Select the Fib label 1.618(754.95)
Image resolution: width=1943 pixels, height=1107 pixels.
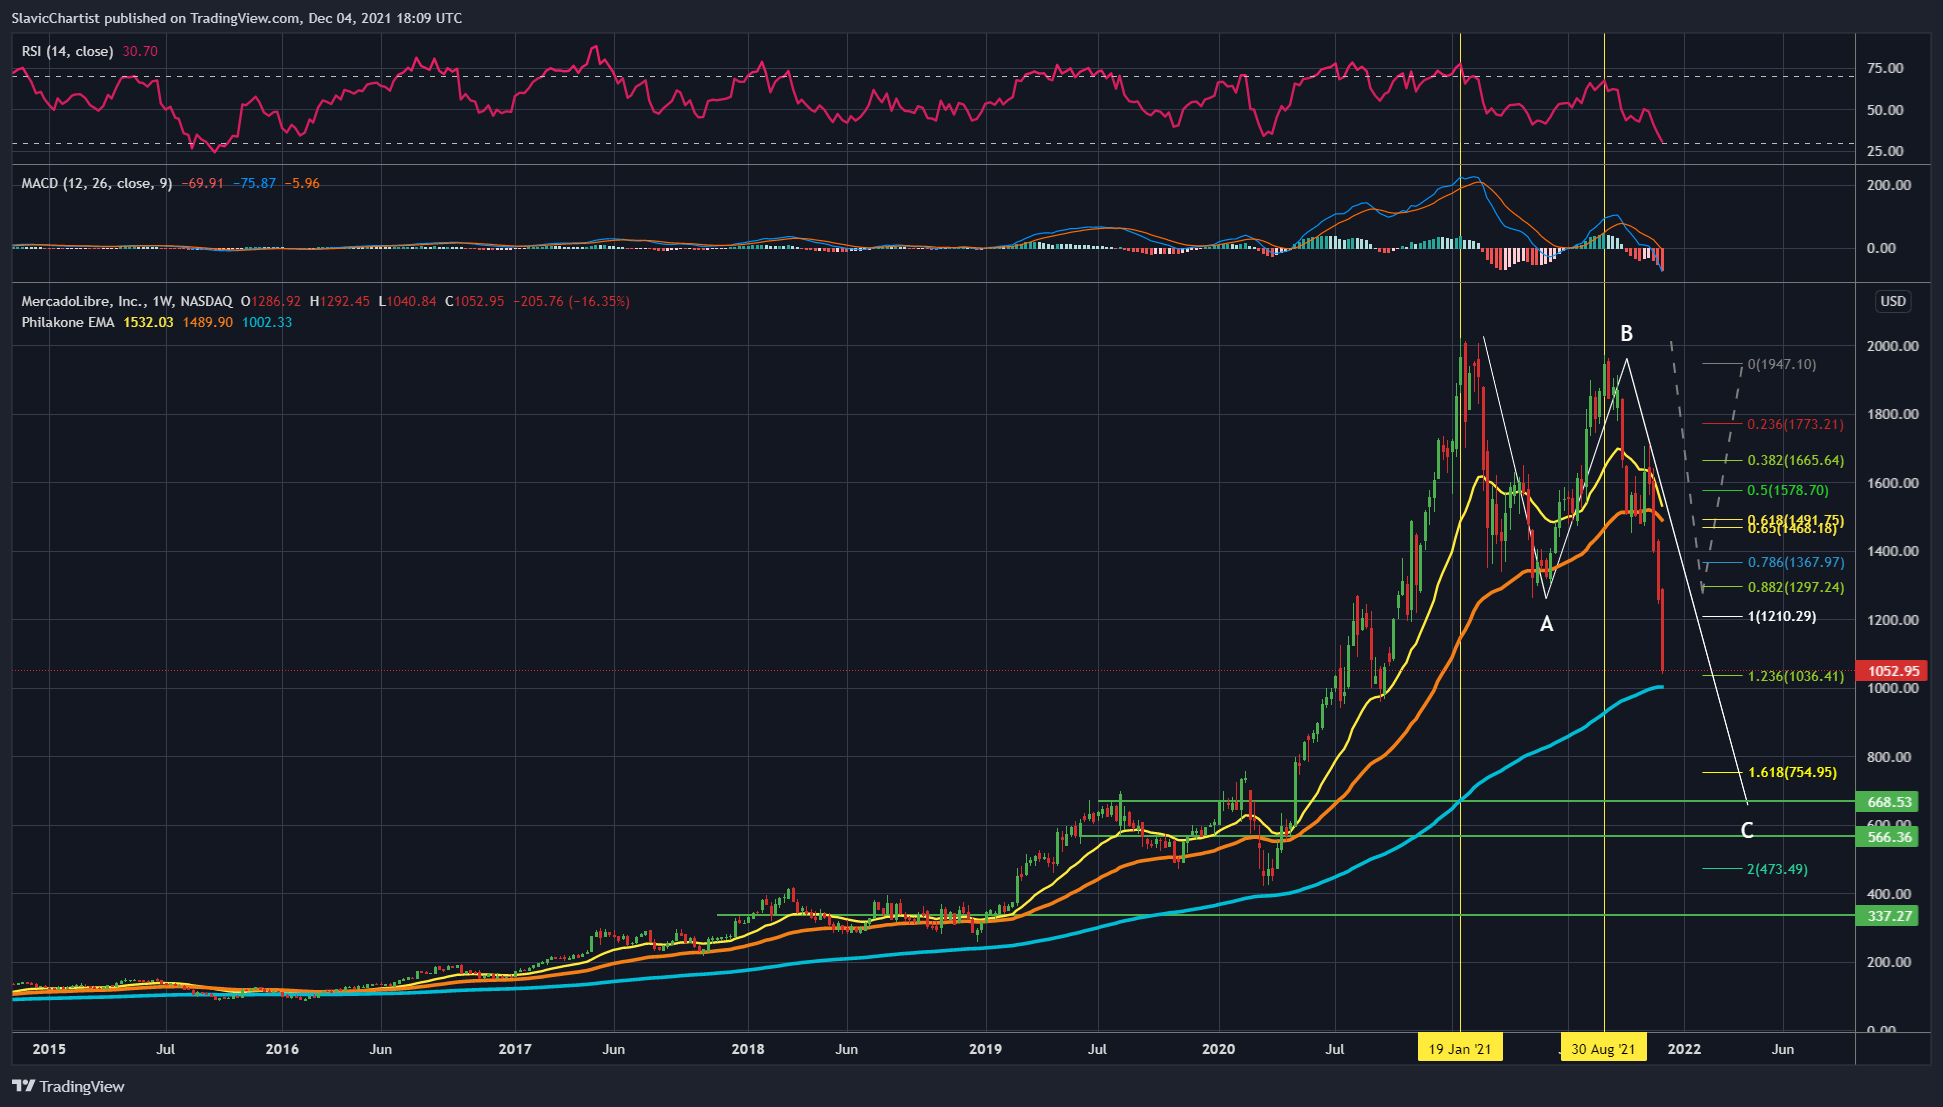coord(1792,772)
